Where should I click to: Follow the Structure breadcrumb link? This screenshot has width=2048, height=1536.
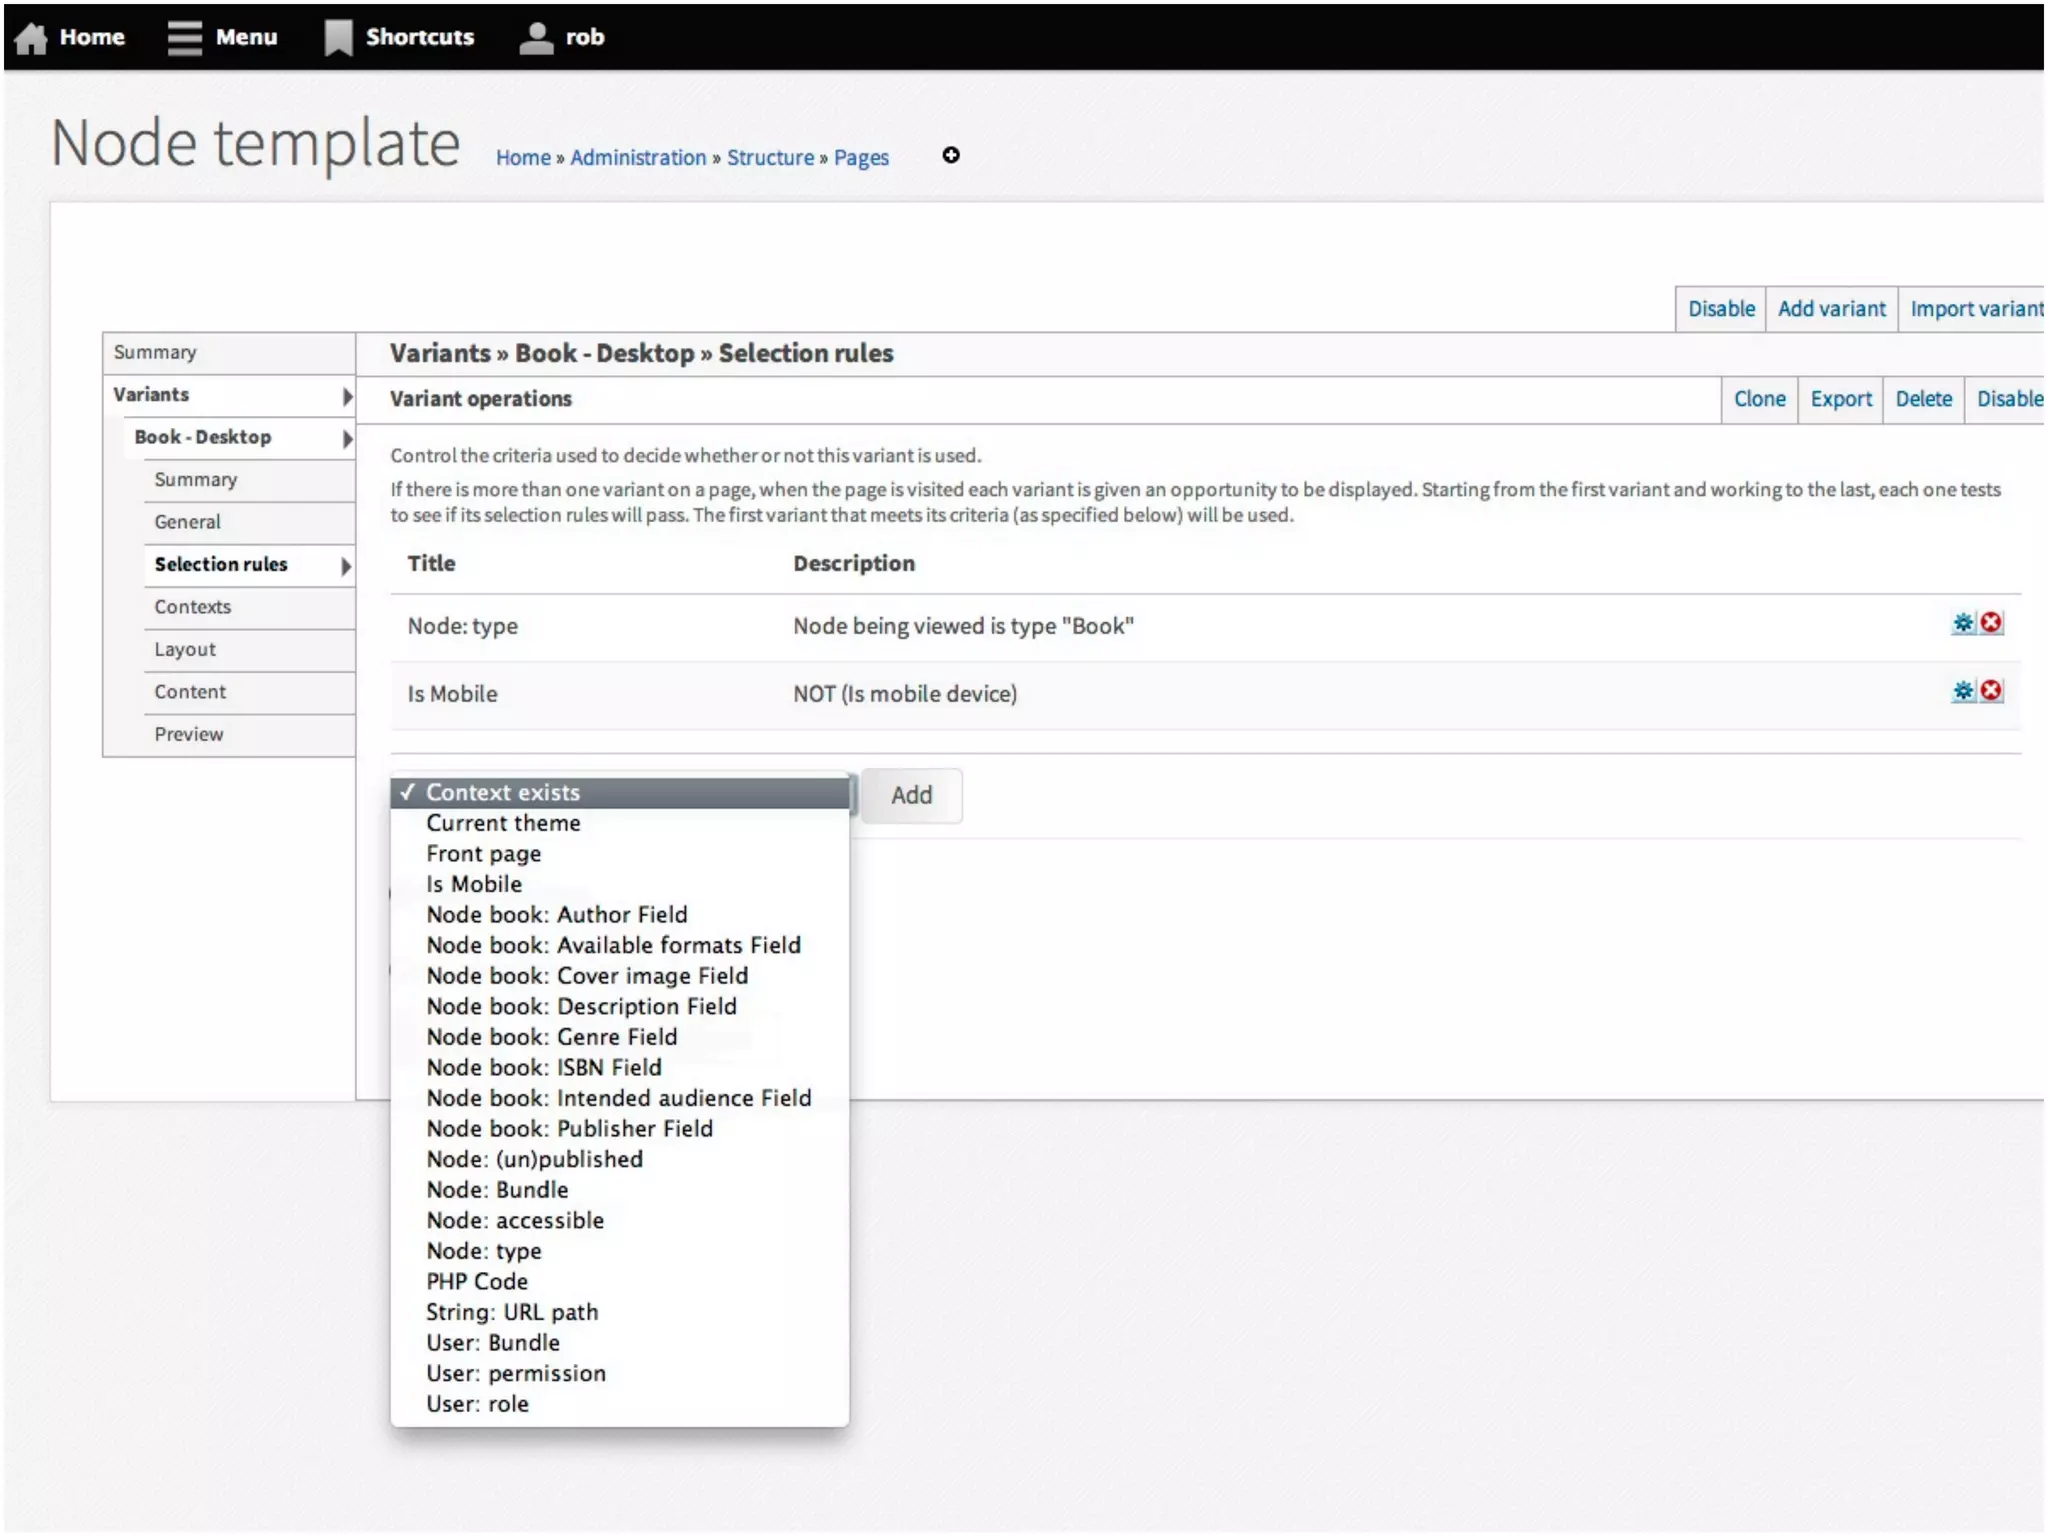(x=770, y=158)
